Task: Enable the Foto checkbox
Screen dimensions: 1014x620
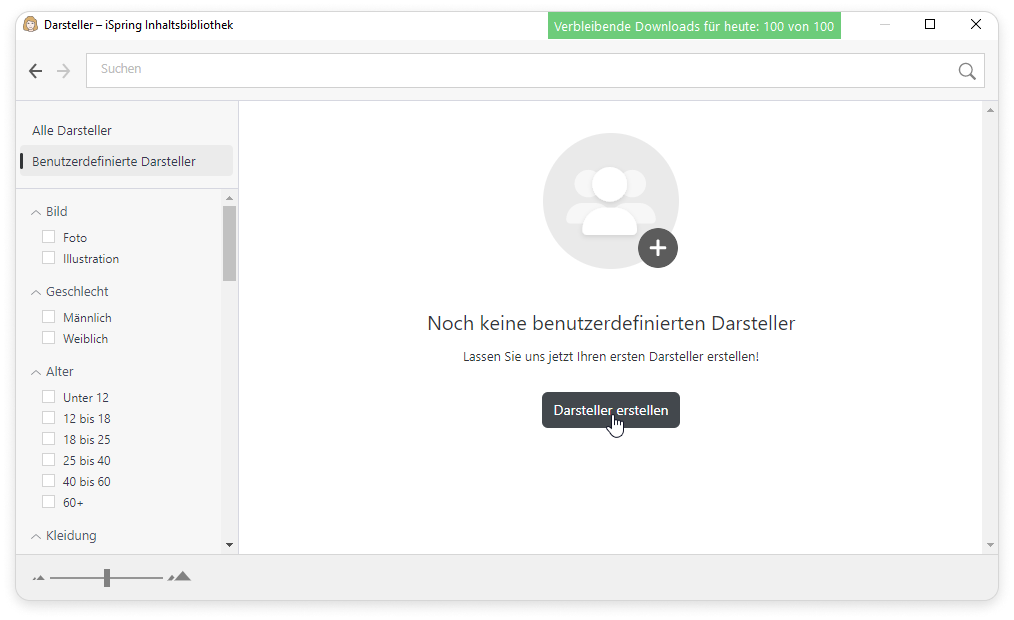Action: pyautogui.click(x=48, y=237)
